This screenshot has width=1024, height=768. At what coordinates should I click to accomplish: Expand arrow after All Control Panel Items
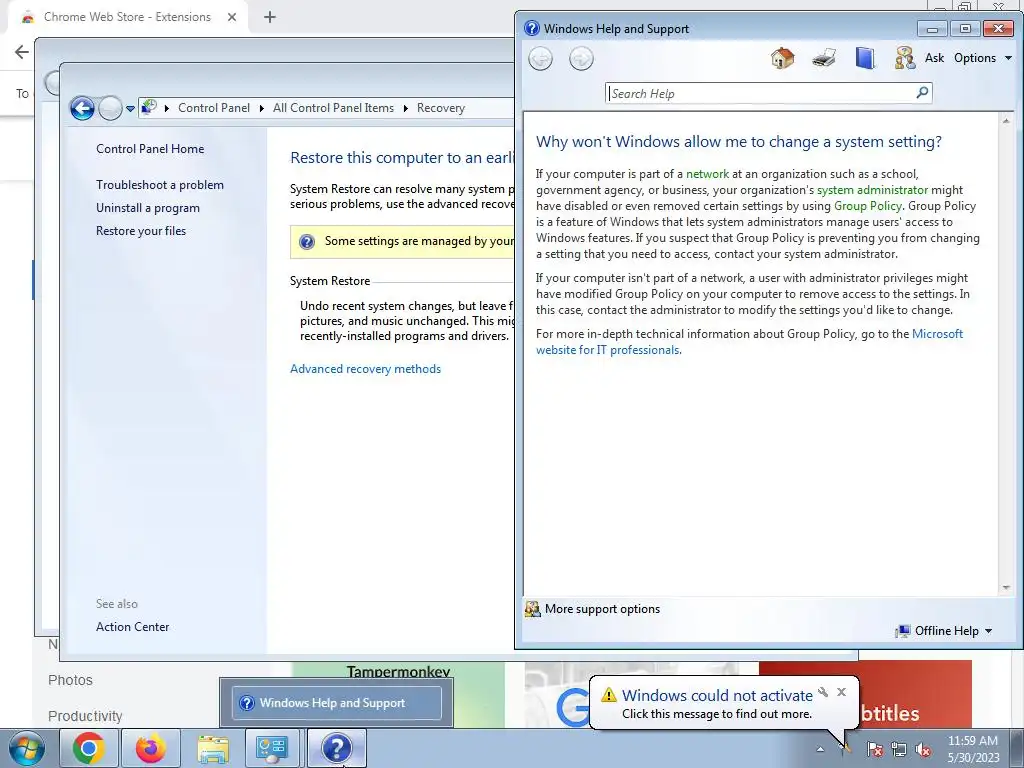[406, 108]
